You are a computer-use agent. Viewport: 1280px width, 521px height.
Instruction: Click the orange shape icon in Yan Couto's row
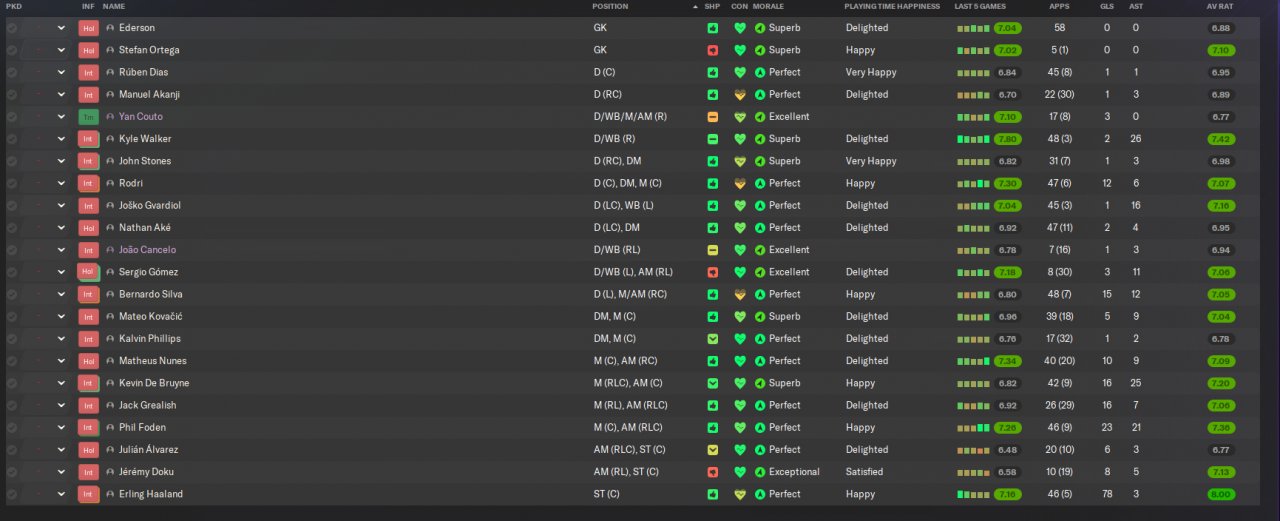point(712,117)
